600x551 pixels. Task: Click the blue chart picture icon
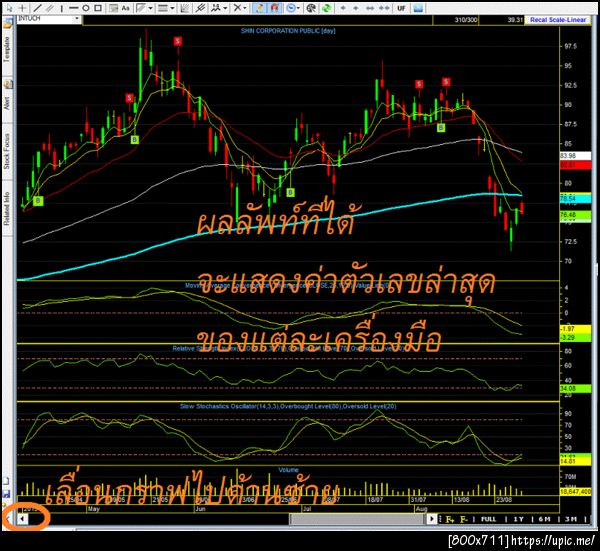(418, 8)
